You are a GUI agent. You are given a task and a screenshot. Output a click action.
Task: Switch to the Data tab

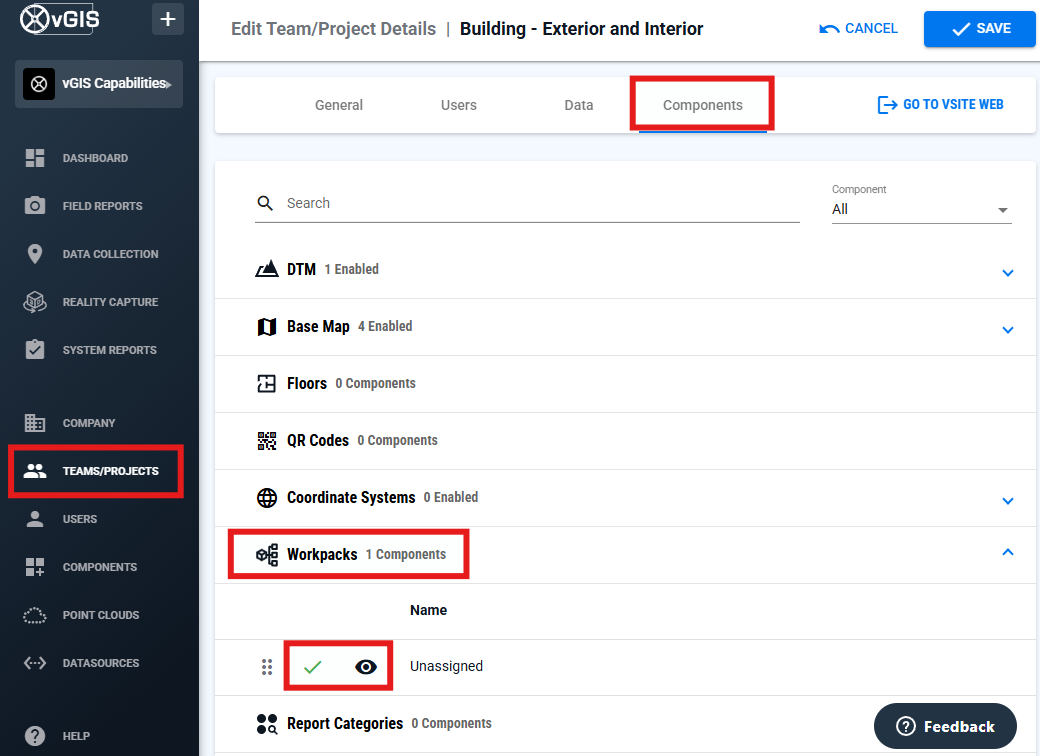tap(579, 105)
